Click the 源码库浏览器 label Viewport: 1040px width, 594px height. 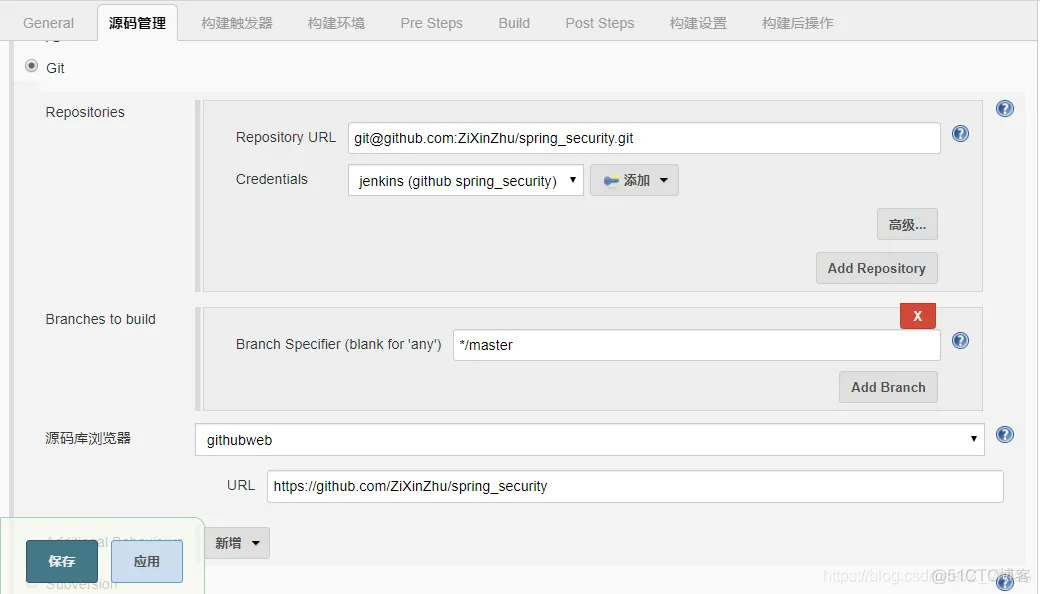88,438
